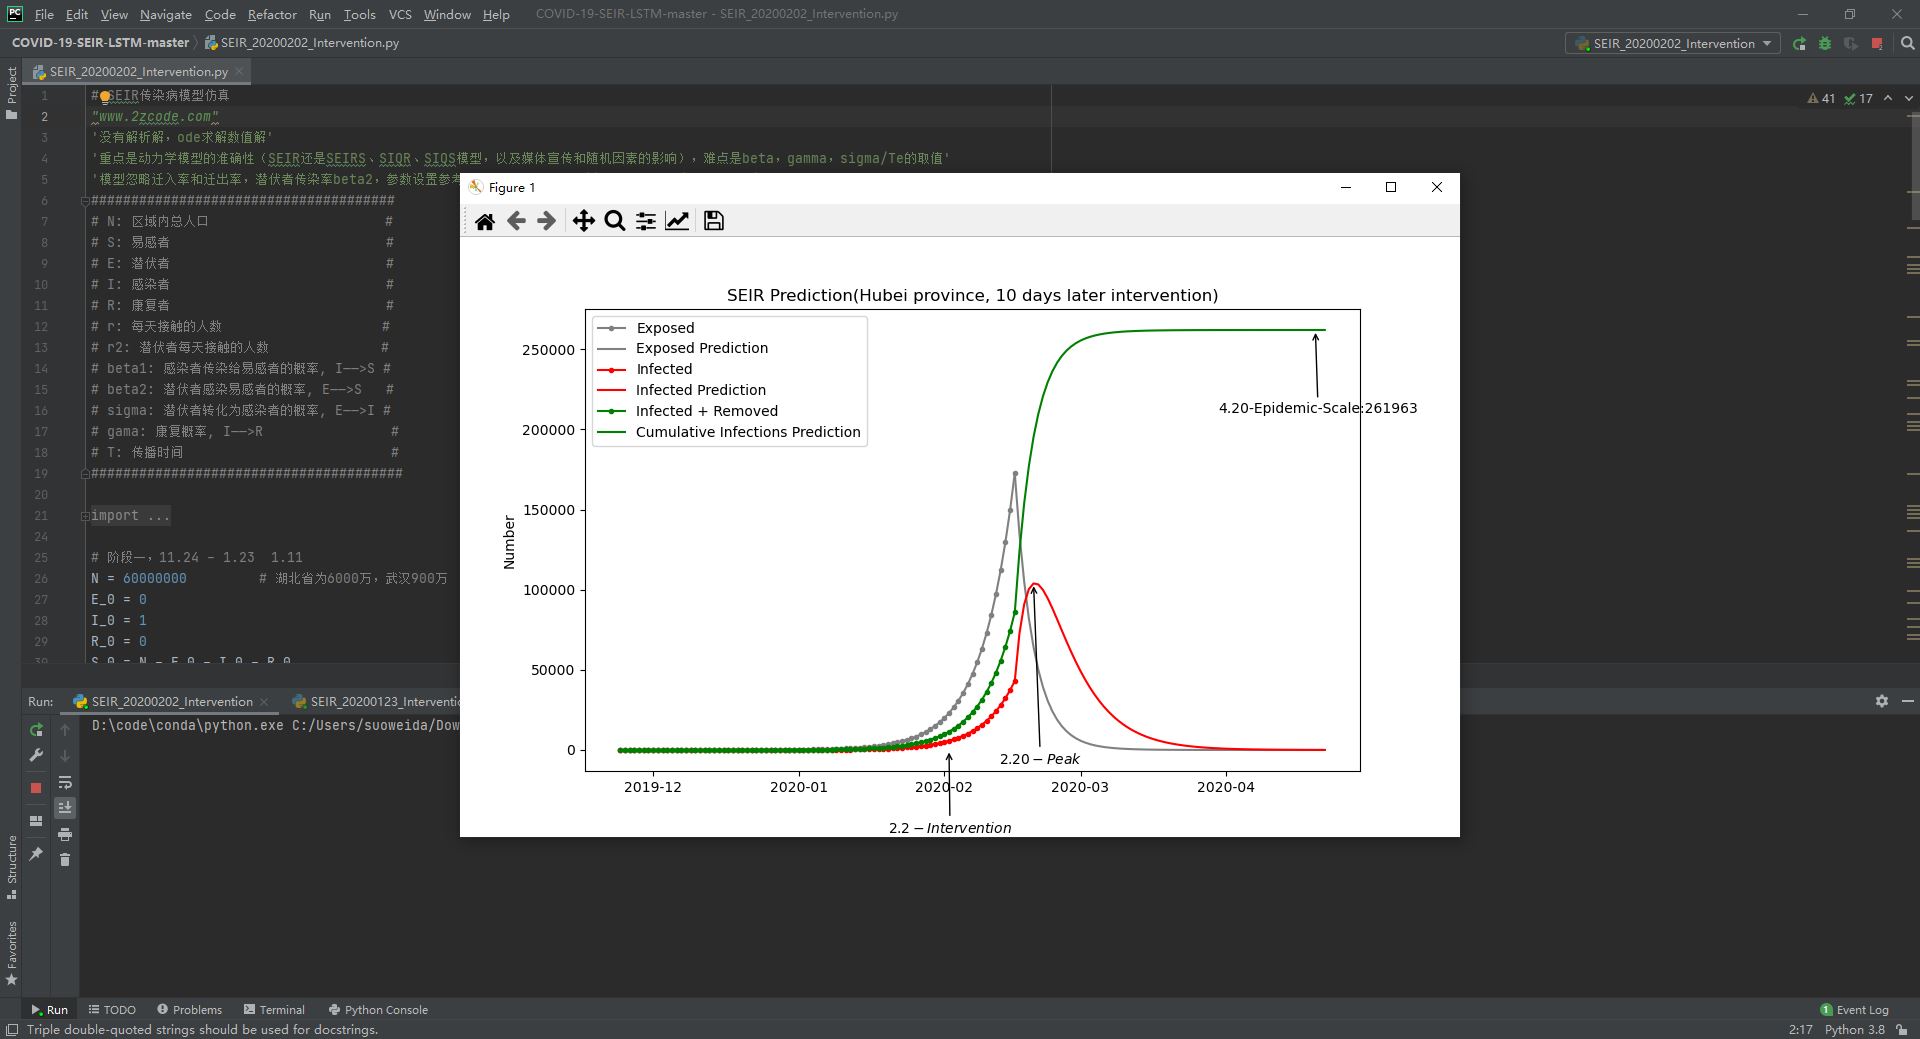Open the VCS menu
This screenshot has width=1920, height=1039.
point(400,14)
